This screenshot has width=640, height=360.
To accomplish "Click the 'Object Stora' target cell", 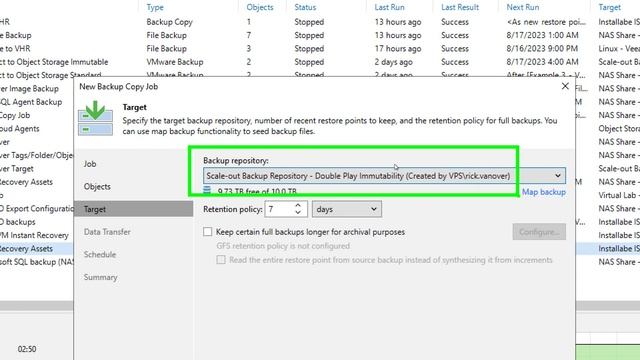I will pyautogui.click(x=619, y=129).
